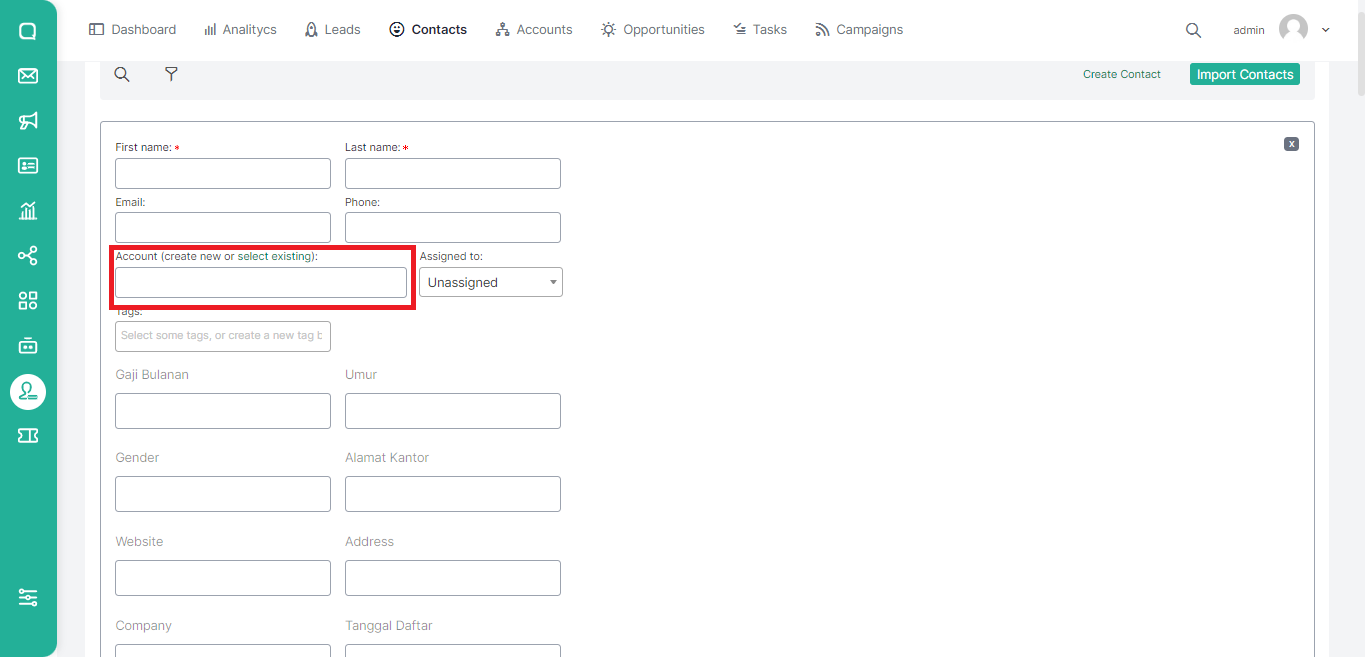Image resolution: width=1365 pixels, height=657 pixels.
Task: Click the Alamat Kantor input field
Action: [453, 494]
